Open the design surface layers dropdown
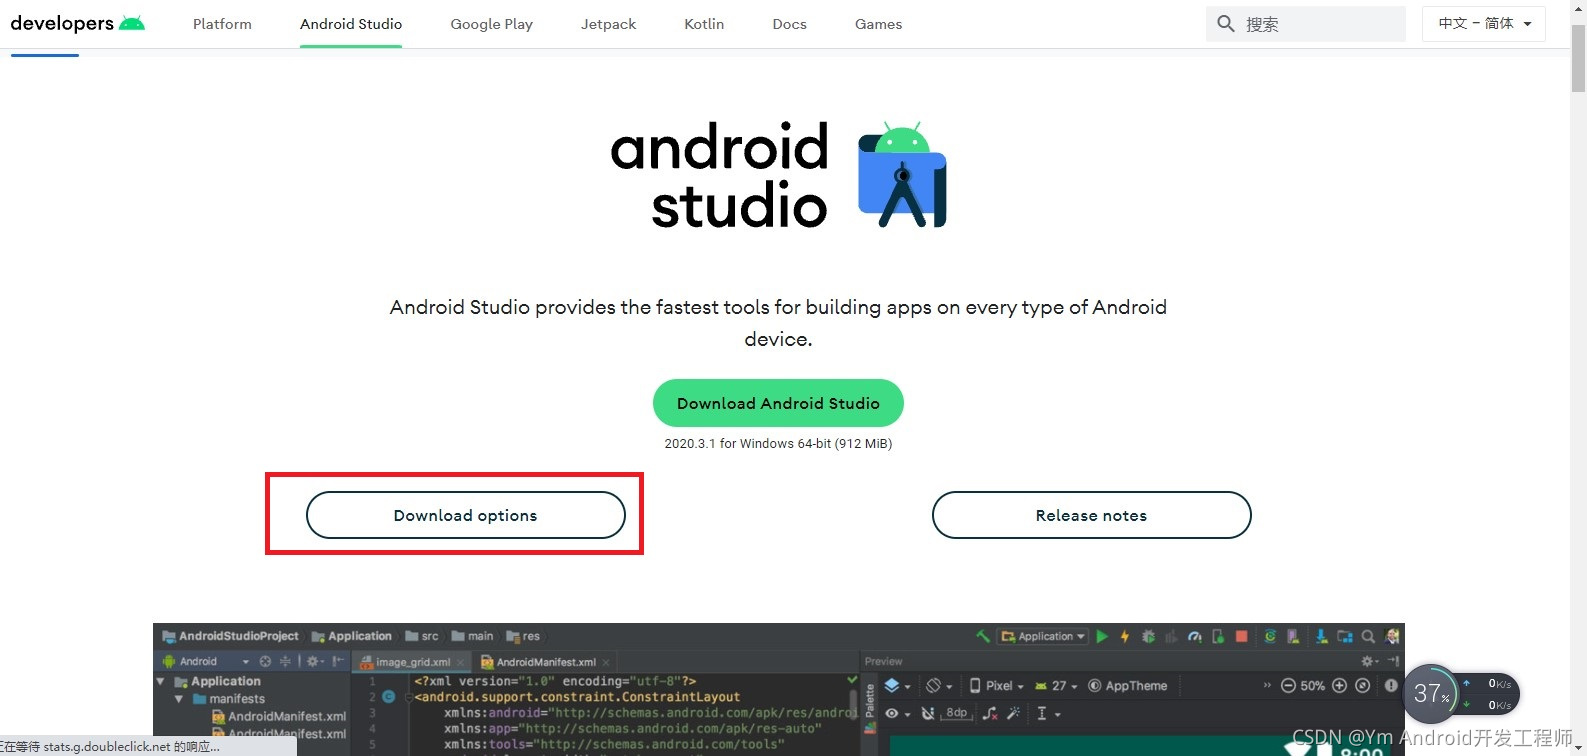 coord(897,686)
